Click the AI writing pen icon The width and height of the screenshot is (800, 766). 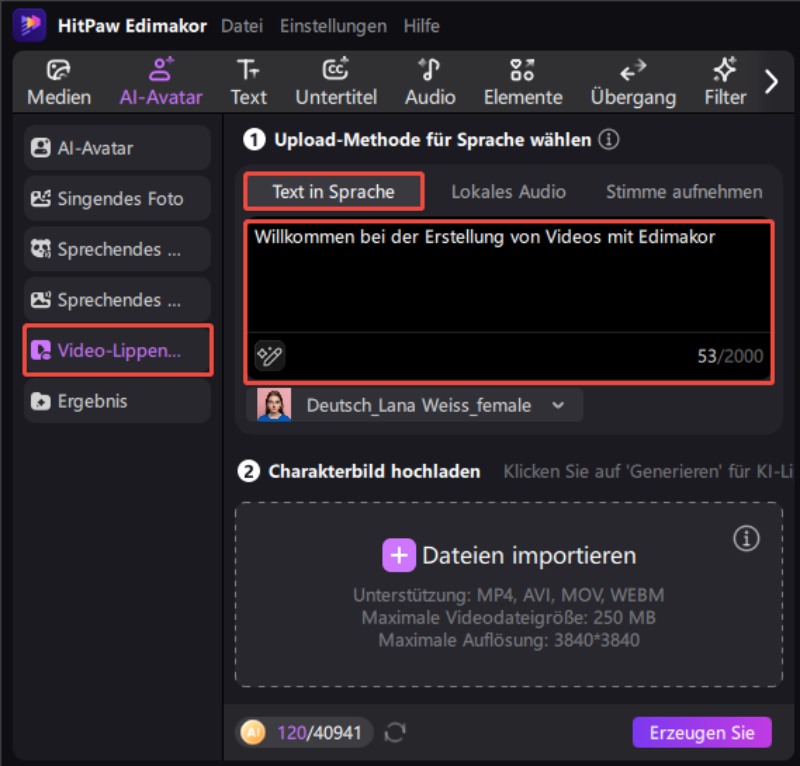[x=269, y=355]
